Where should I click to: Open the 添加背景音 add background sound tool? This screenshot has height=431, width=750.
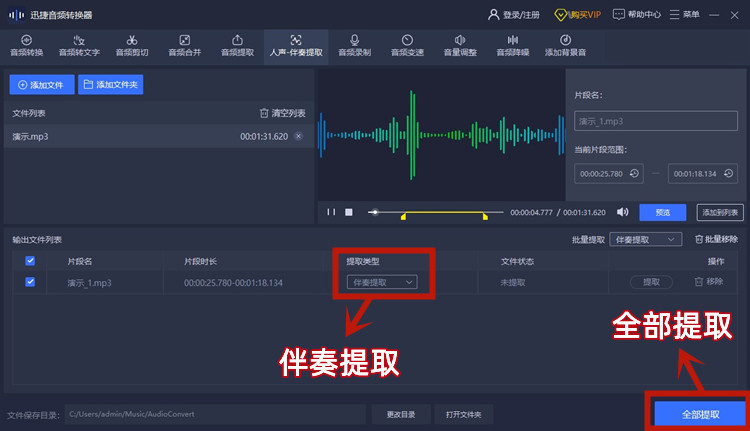[x=565, y=46]
